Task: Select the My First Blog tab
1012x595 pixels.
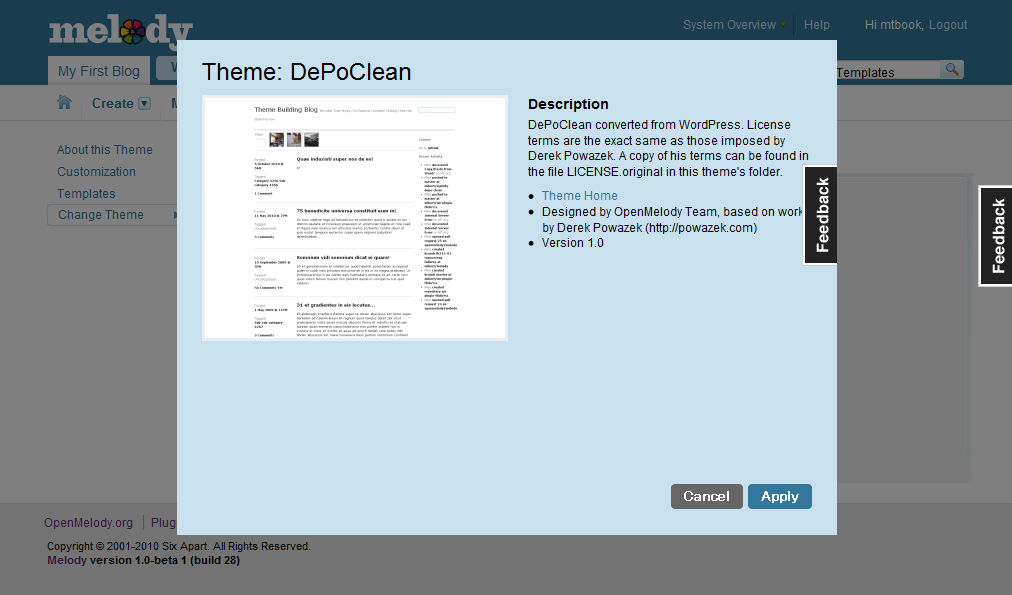Action: click(x=99, y=71)
